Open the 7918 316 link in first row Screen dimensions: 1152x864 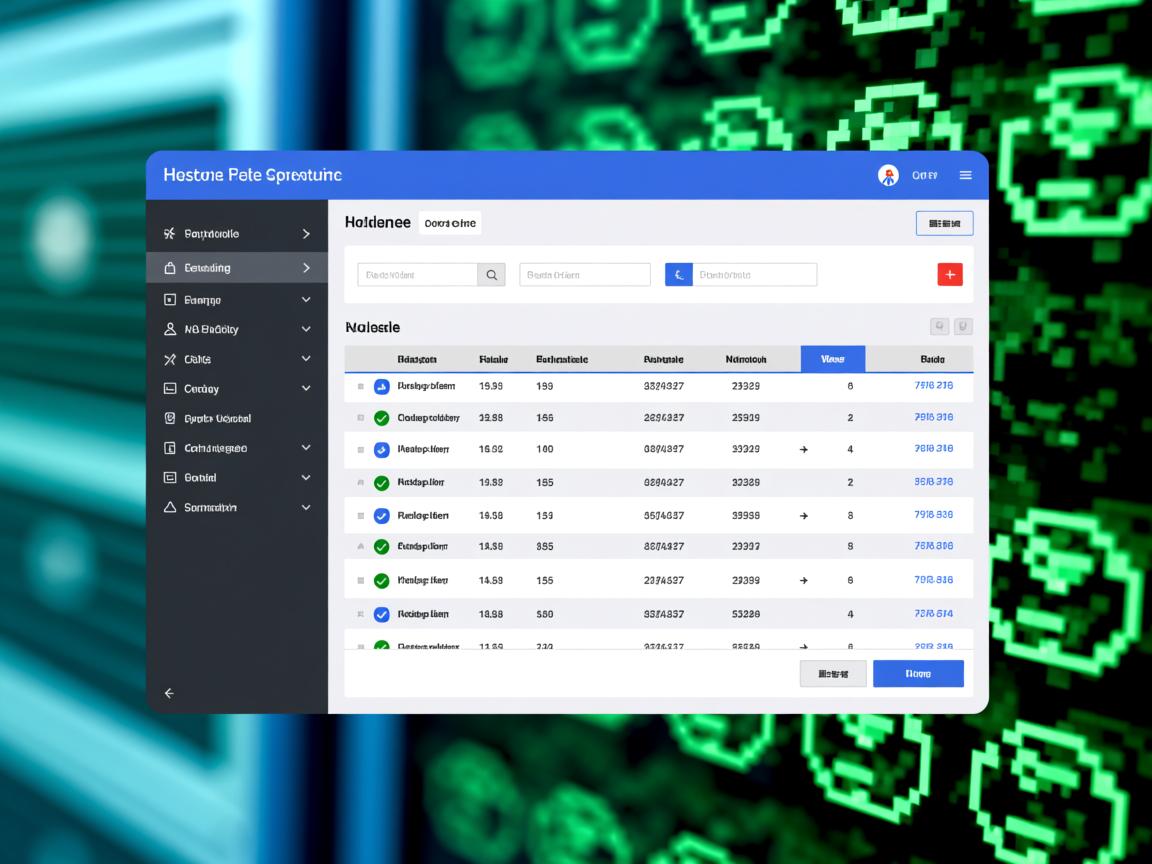(x=933, y=385)
